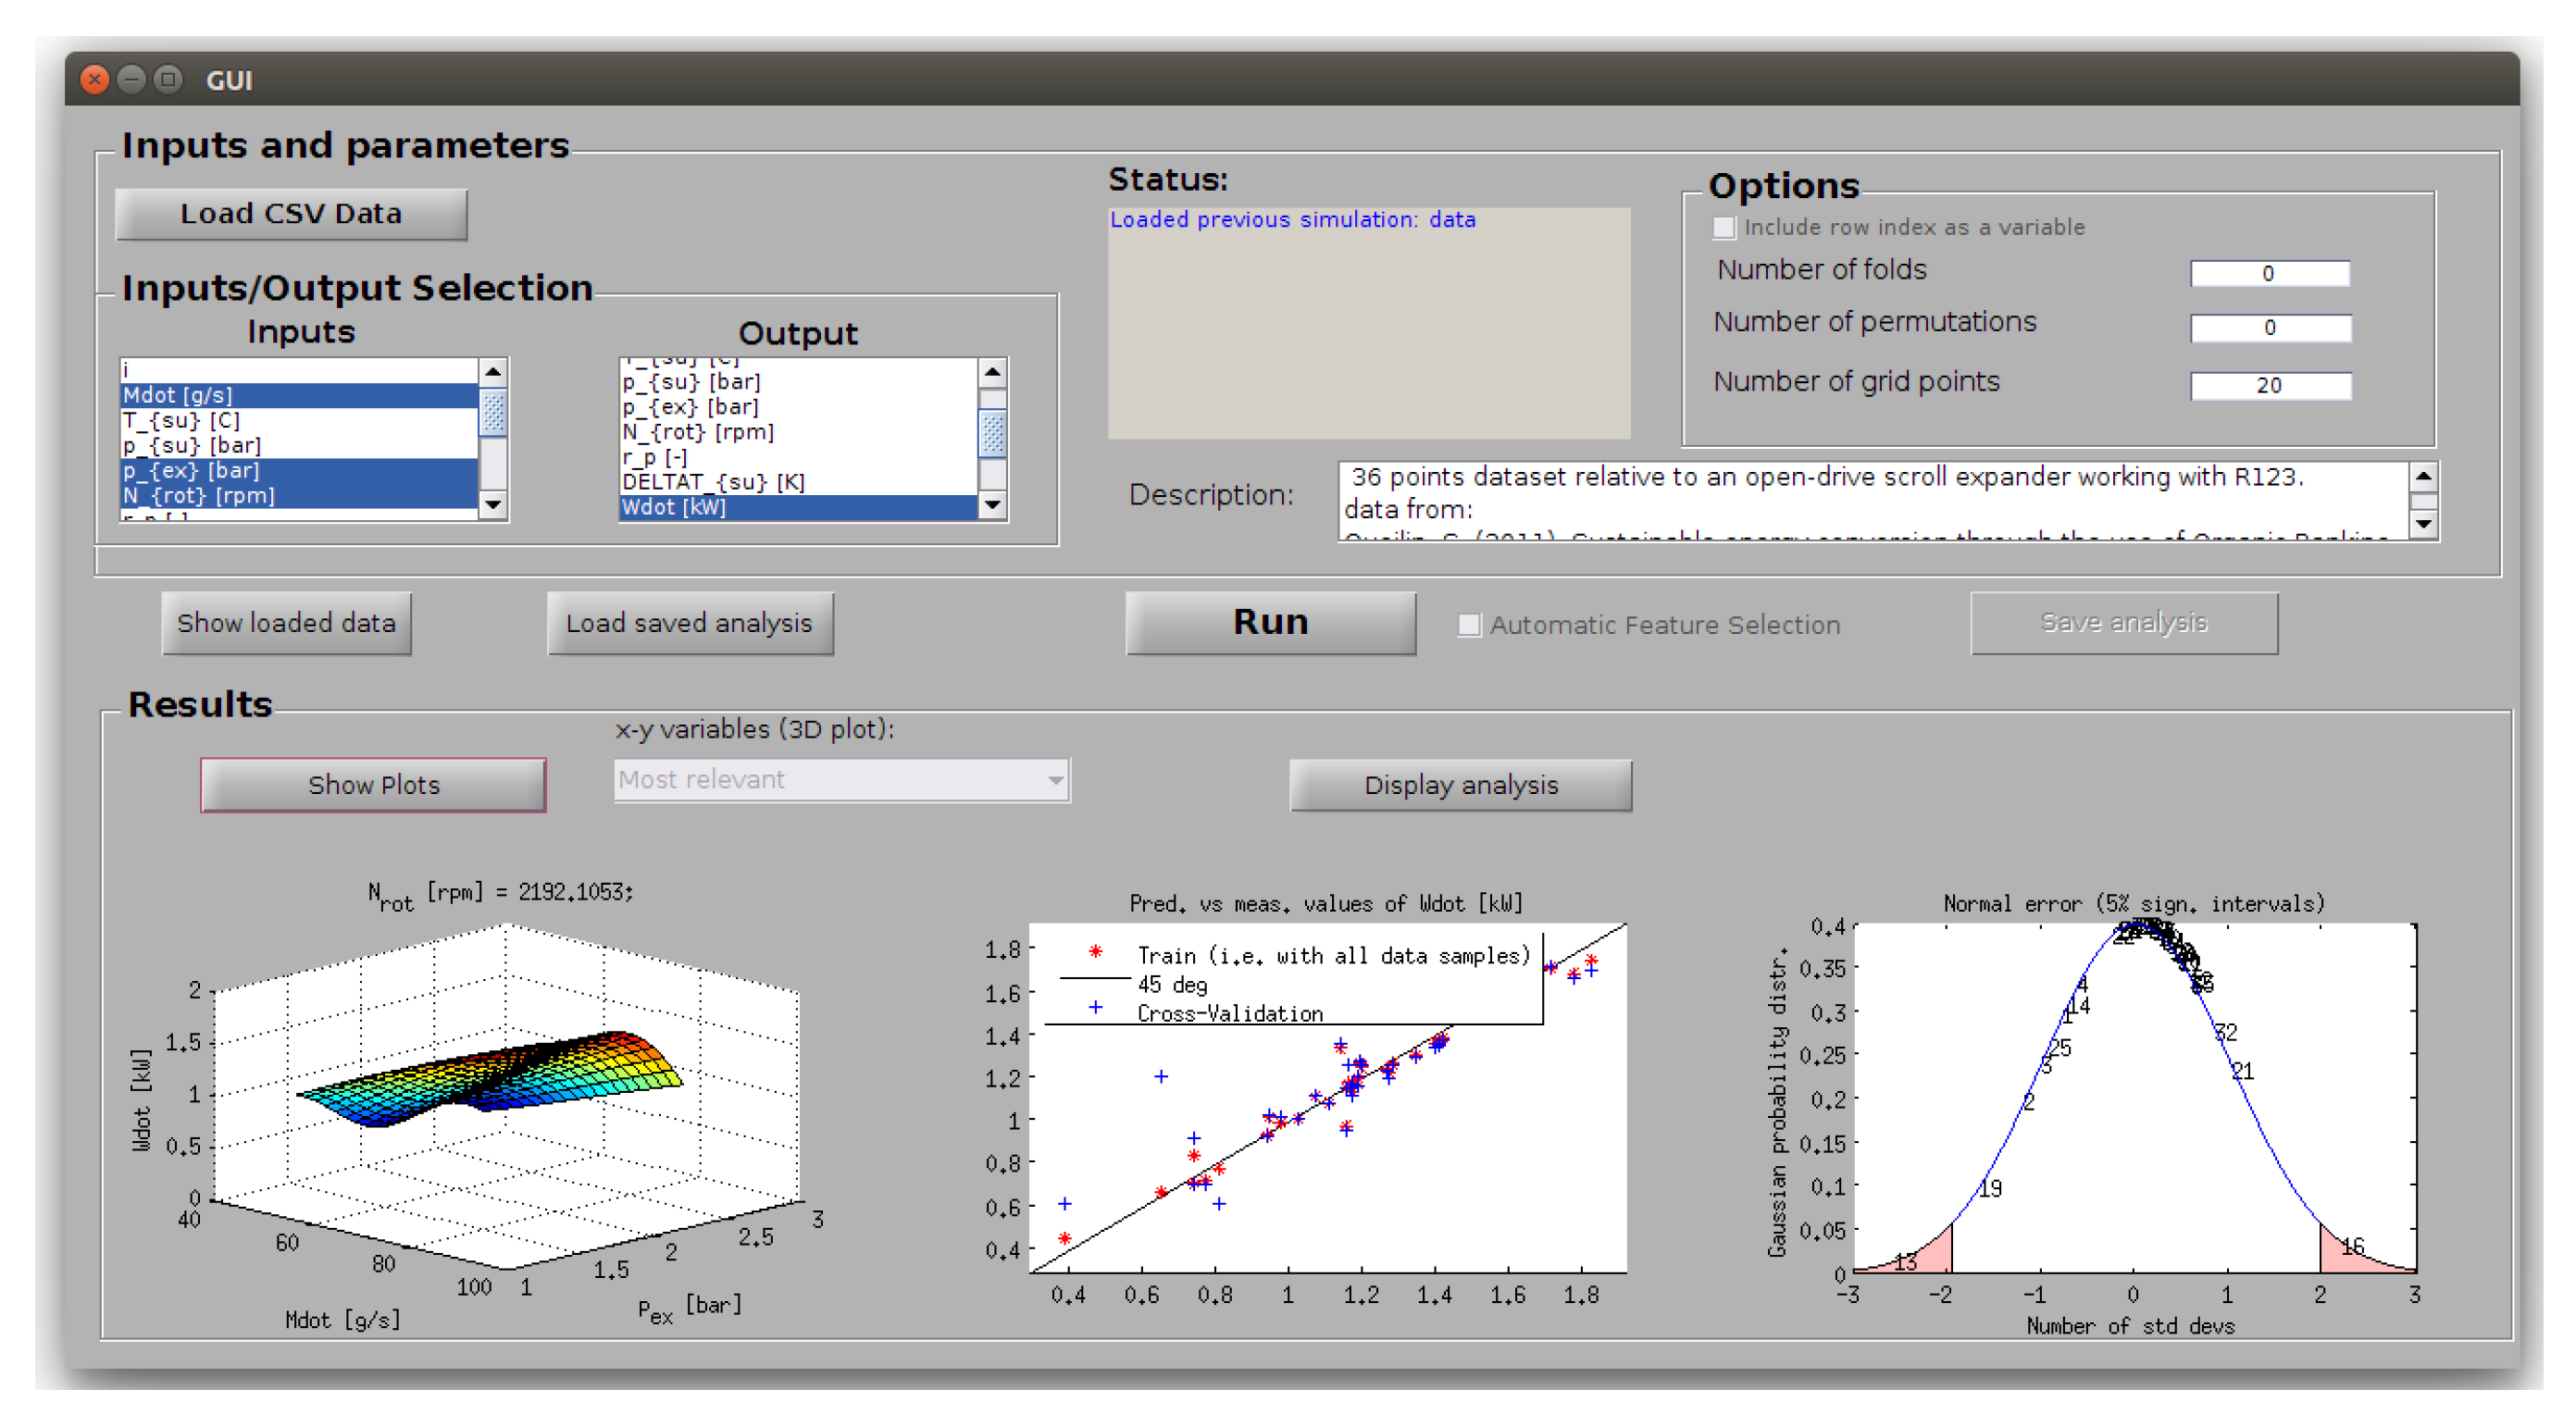The width and height of the screenshot is (2576, 1427).
Task: Click Load CSV Data button
Action: click(291, 214)
